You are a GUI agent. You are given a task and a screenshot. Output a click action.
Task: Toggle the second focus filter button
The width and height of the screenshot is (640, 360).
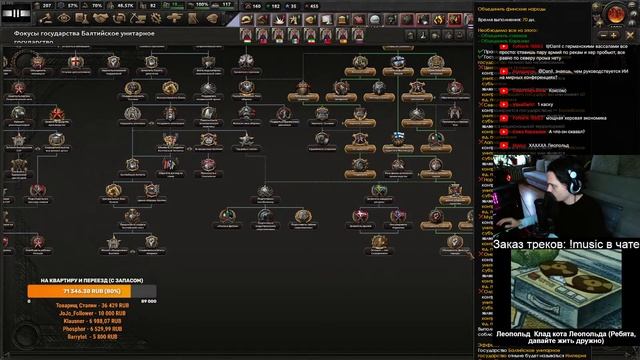tap(423, 36)
